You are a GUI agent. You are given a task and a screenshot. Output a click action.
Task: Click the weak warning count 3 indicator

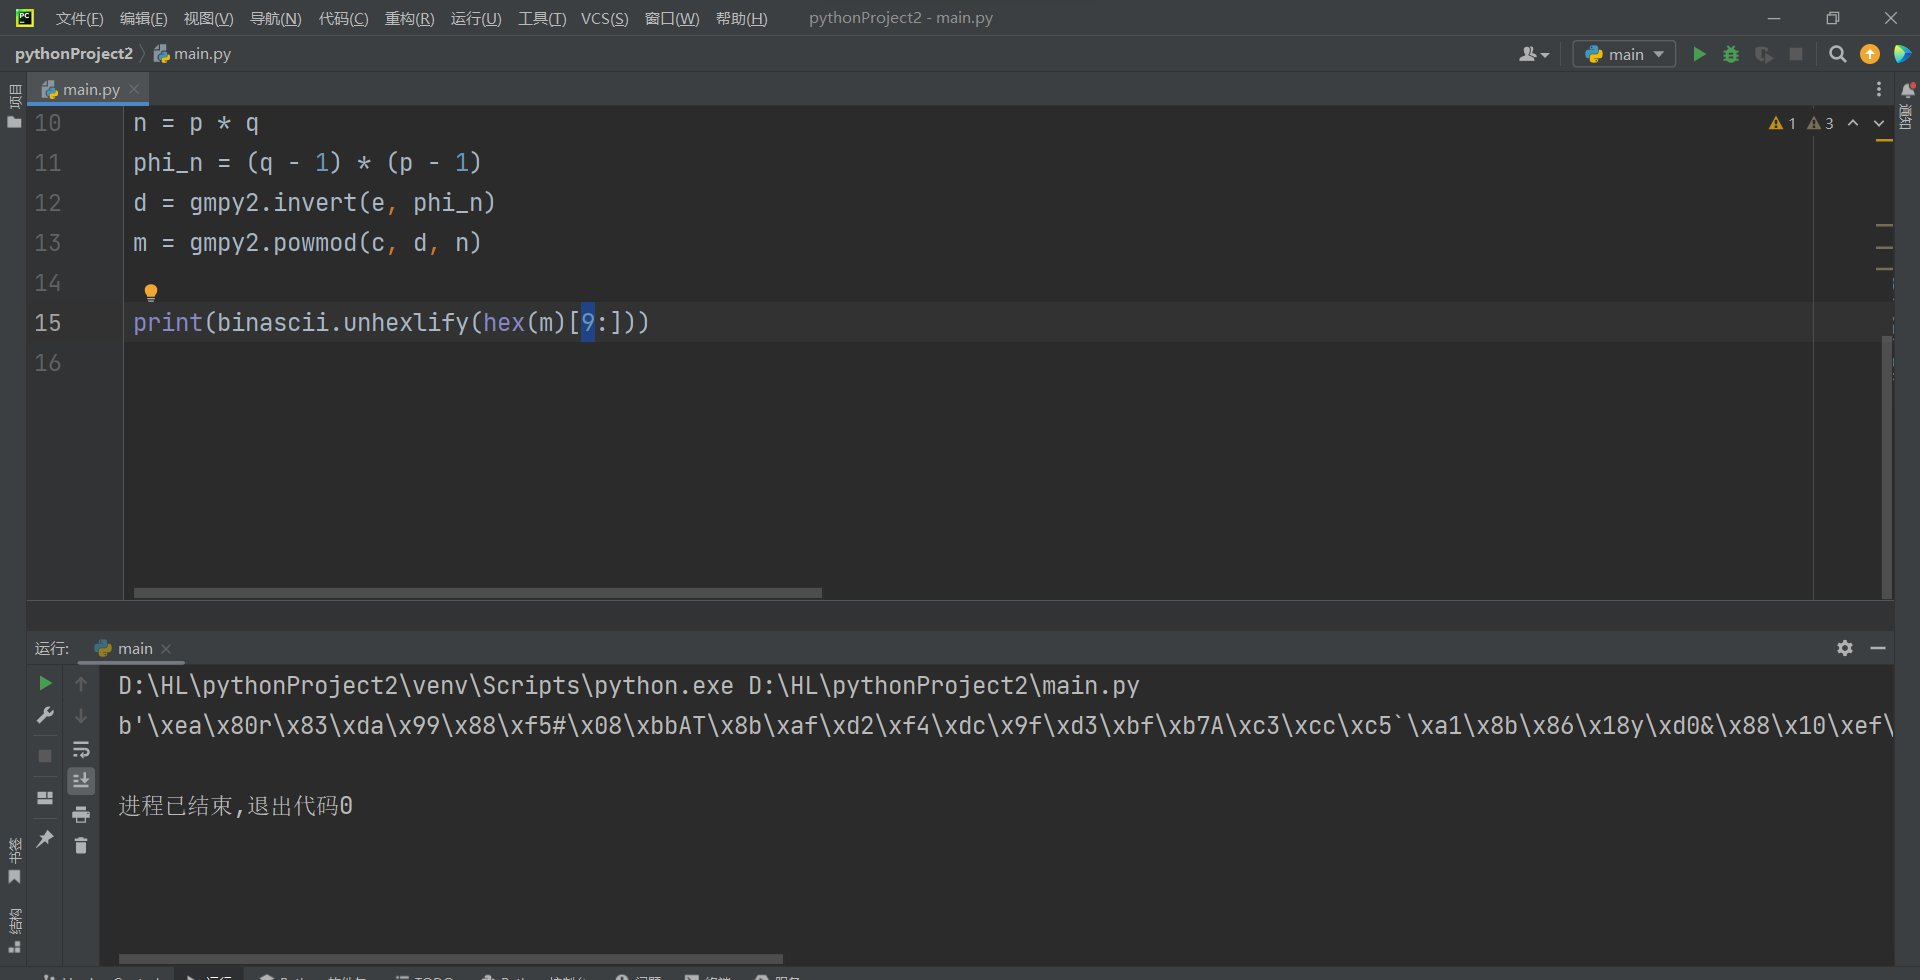1820,123
